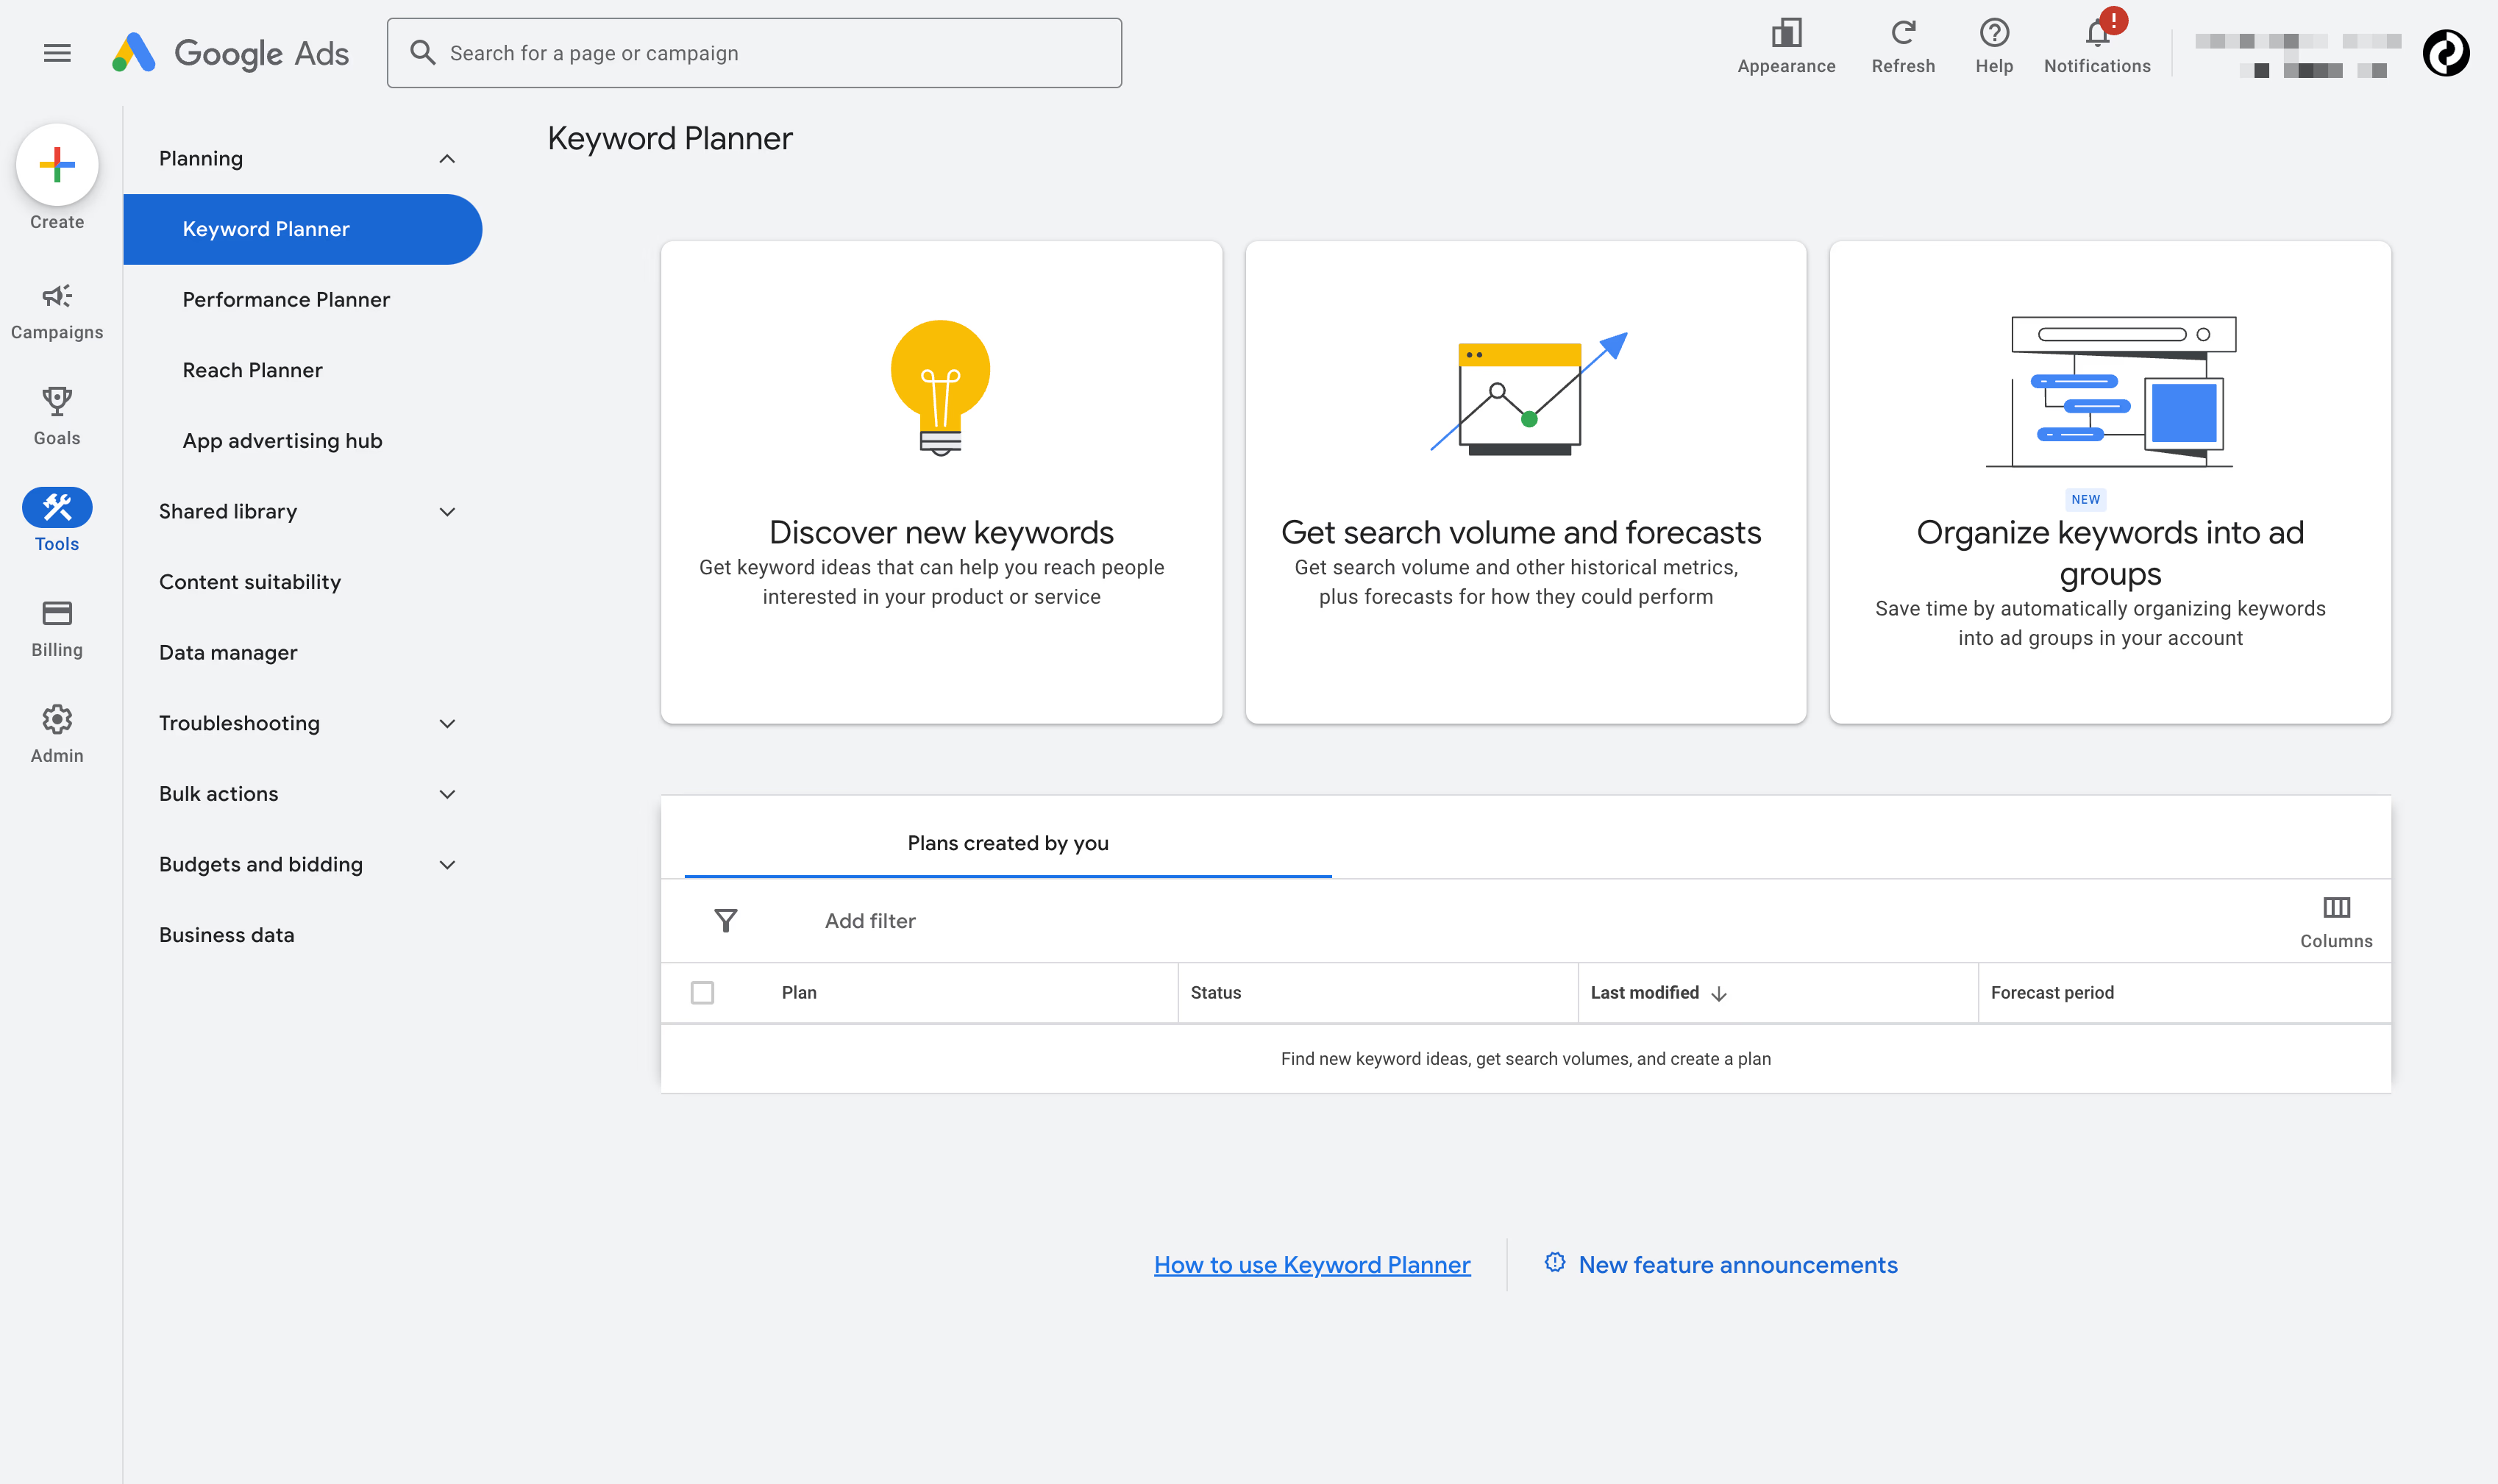Click the Keyword Planner page title
The image size is (2498, 1484).
pos(670,138)
